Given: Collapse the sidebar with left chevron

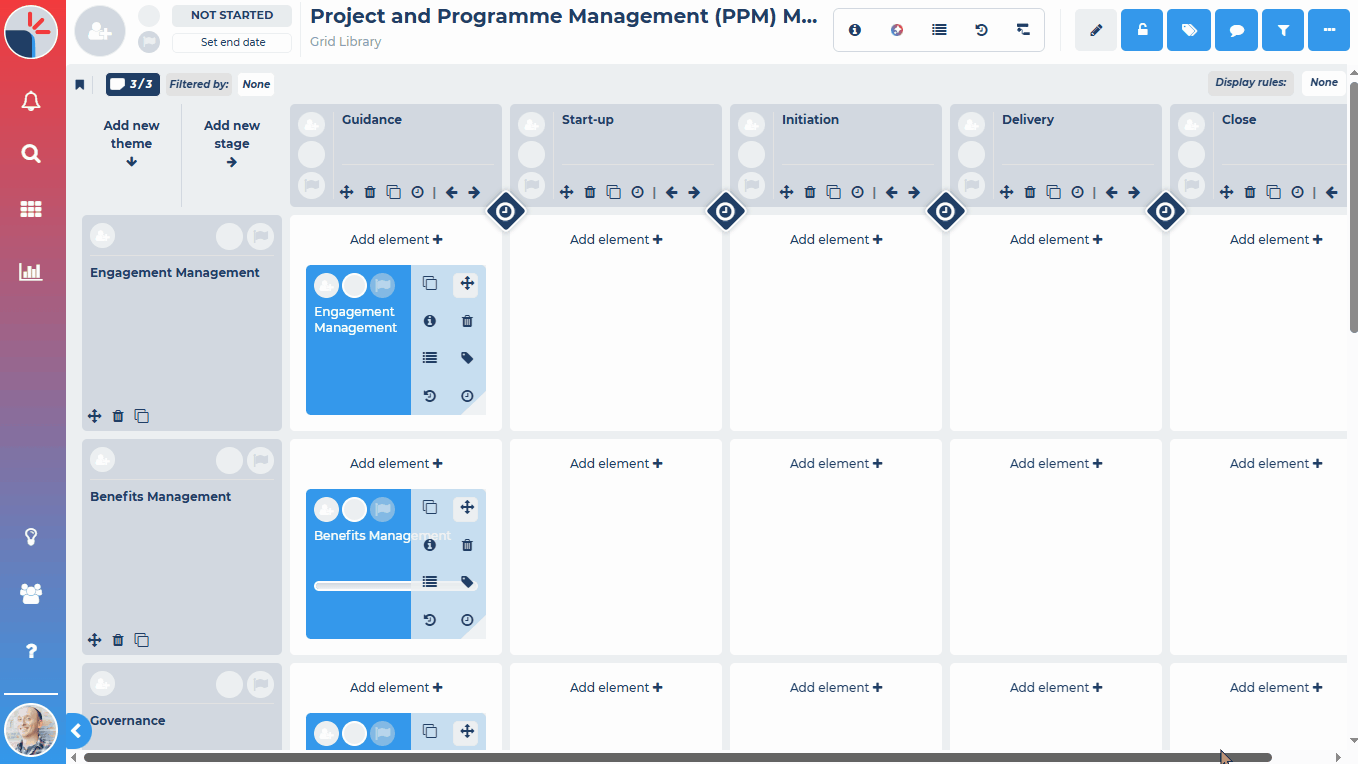Looking at the screenshot, I should pos(76,731).
